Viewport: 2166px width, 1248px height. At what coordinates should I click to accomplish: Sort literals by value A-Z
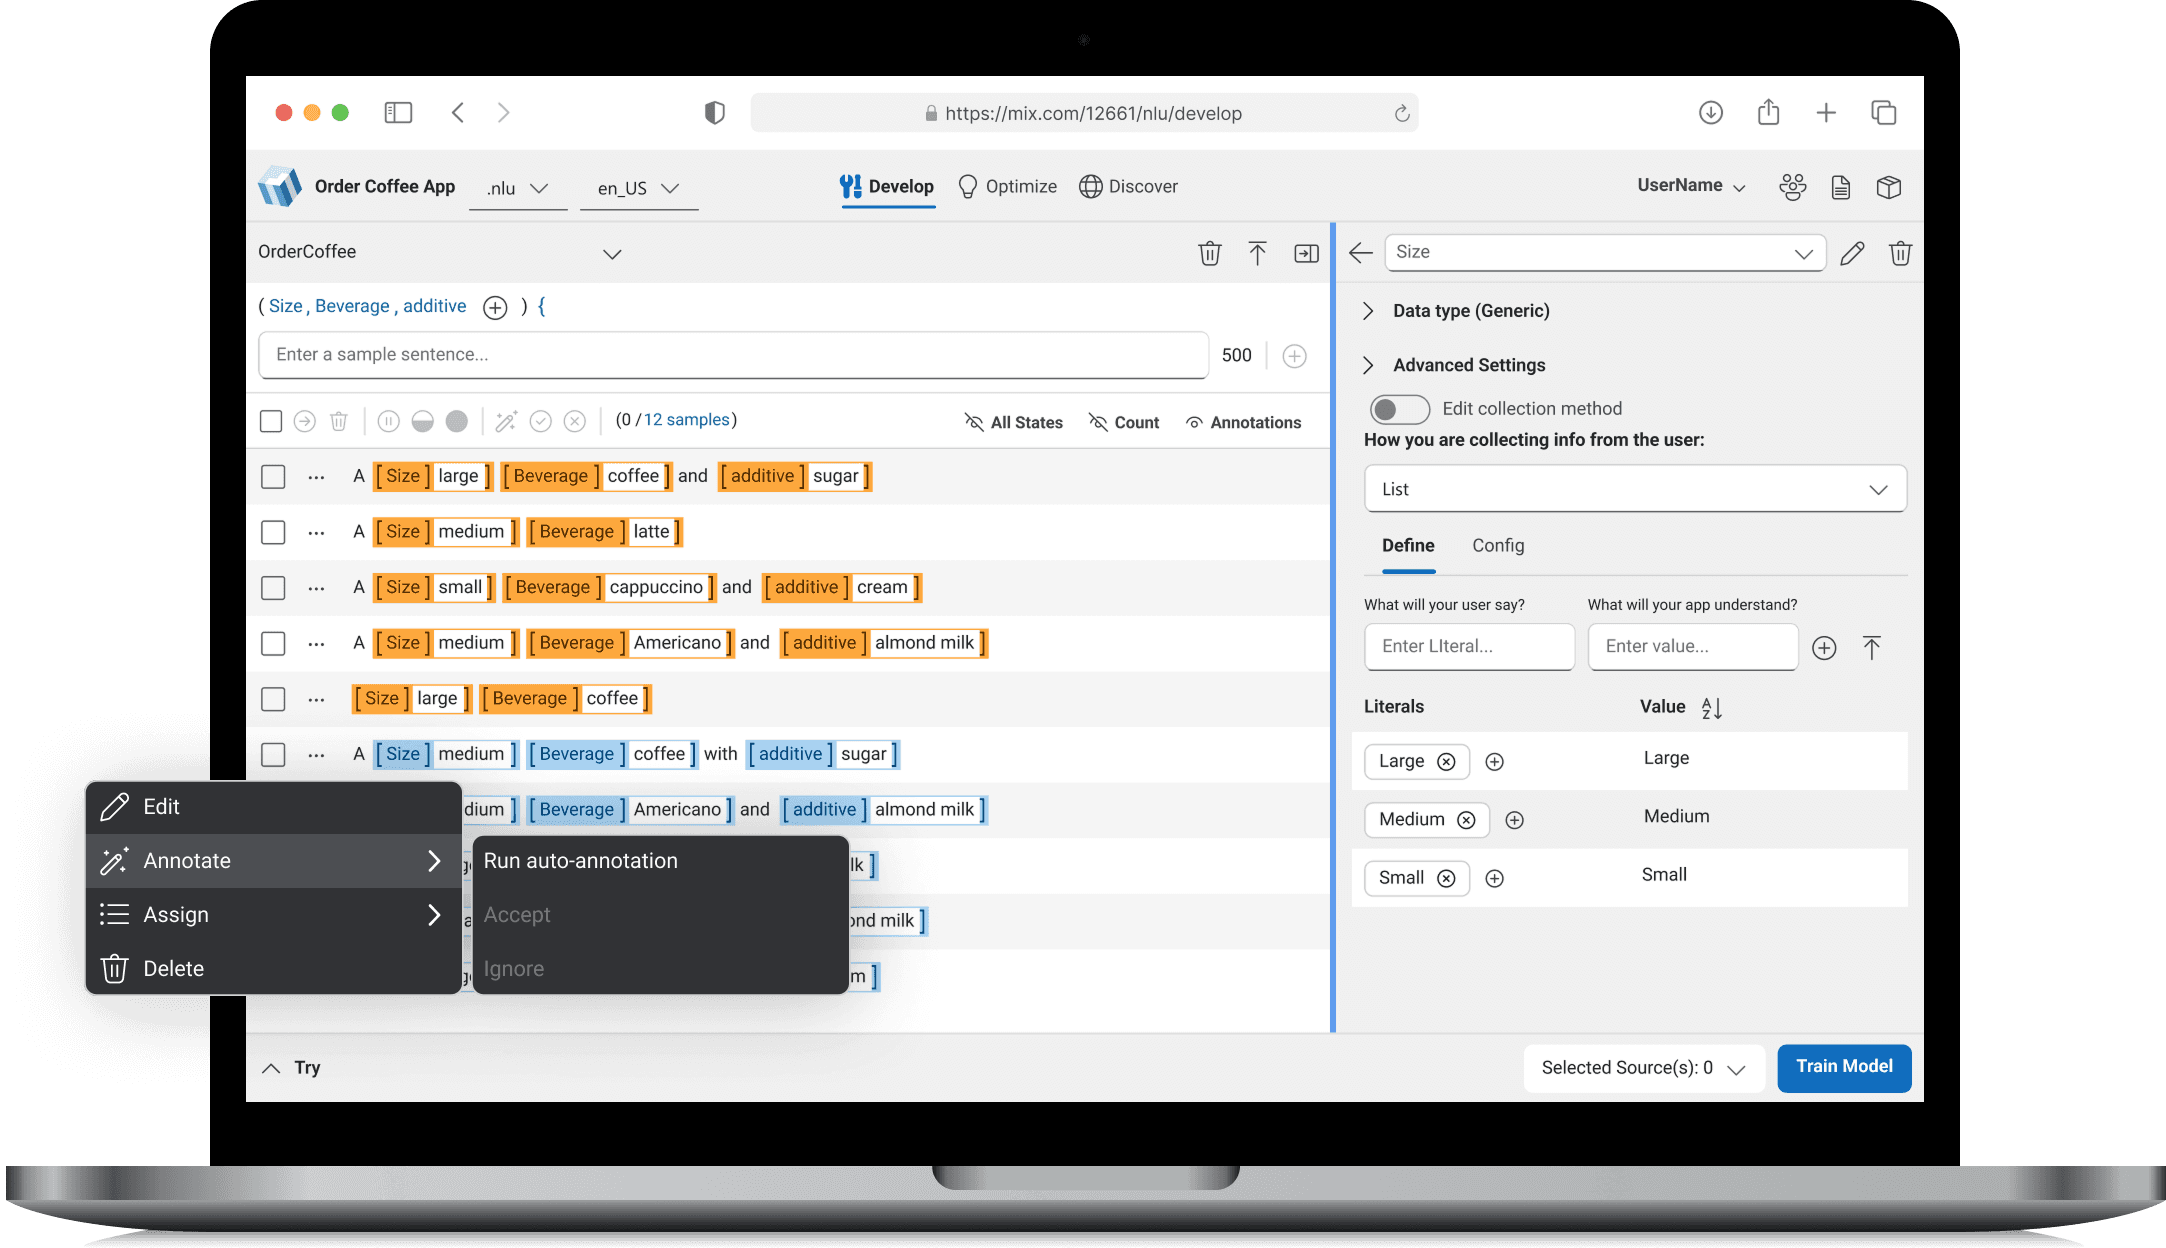click(x=1711, y=708)
